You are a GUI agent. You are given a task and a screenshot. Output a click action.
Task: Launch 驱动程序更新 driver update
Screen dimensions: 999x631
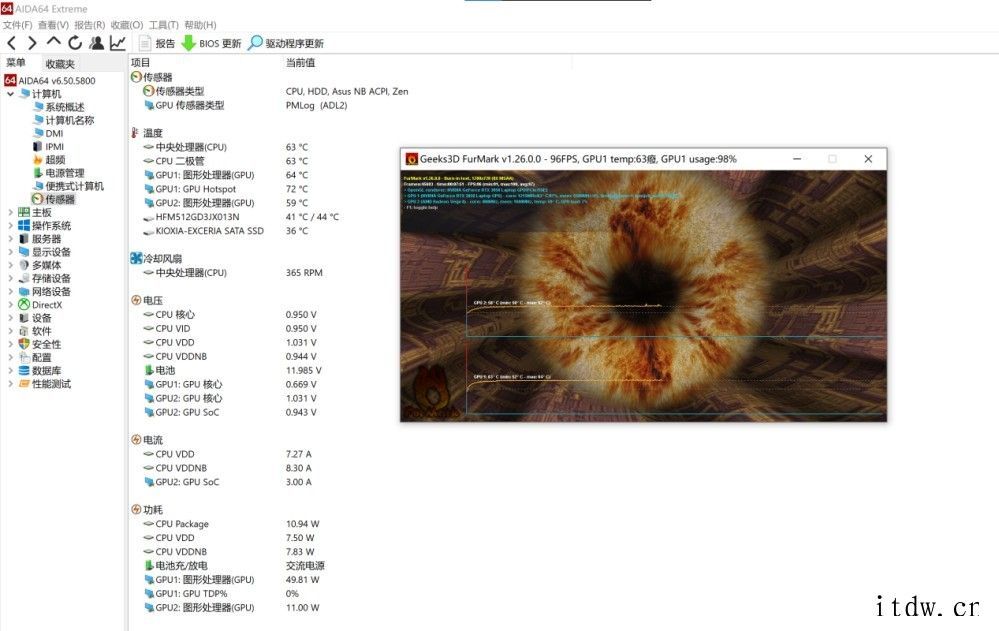(x=286, y=43)
